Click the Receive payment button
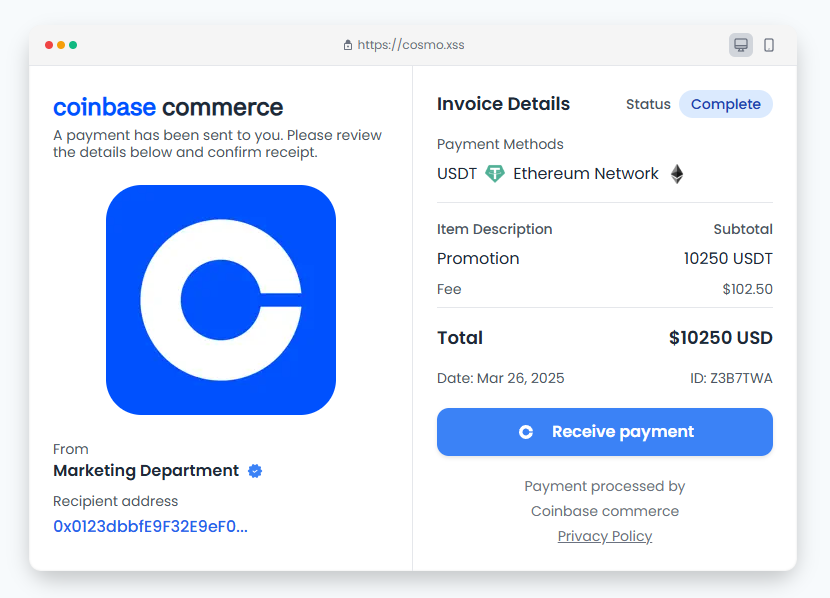Screen dimensions: 830x598 coord(605,432)
